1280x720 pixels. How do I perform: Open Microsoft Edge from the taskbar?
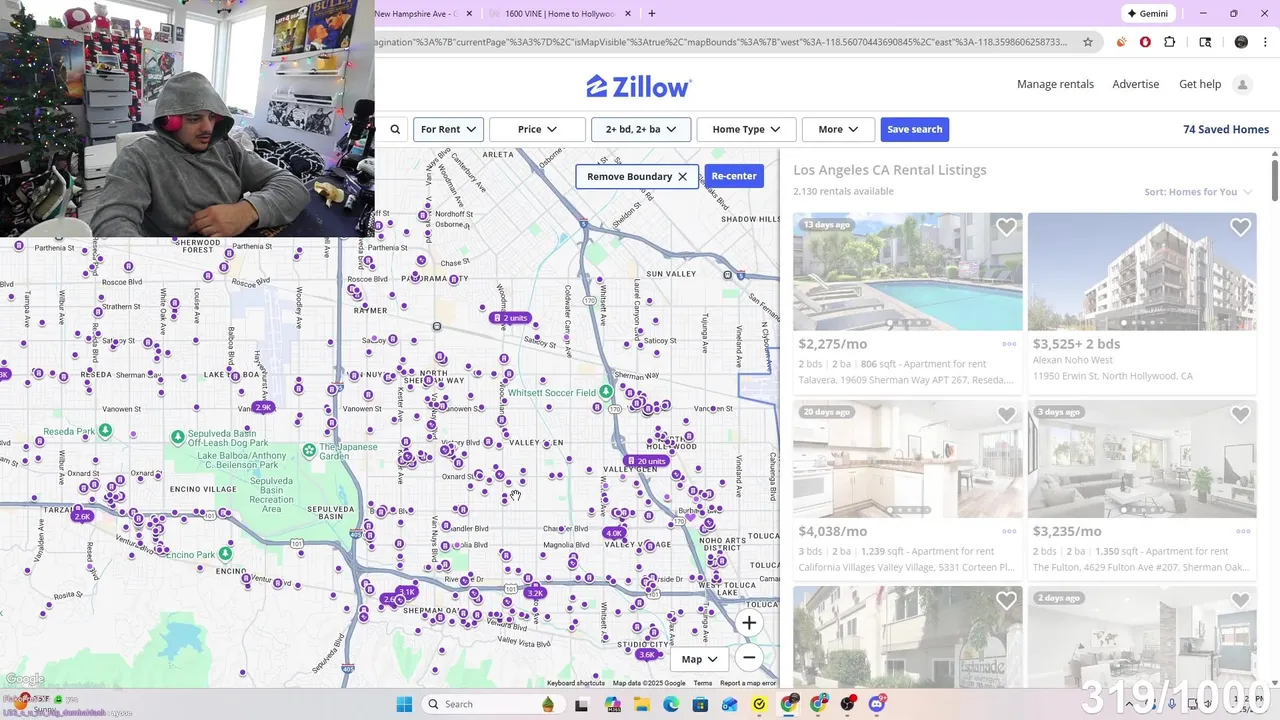[x=670, y=704]
